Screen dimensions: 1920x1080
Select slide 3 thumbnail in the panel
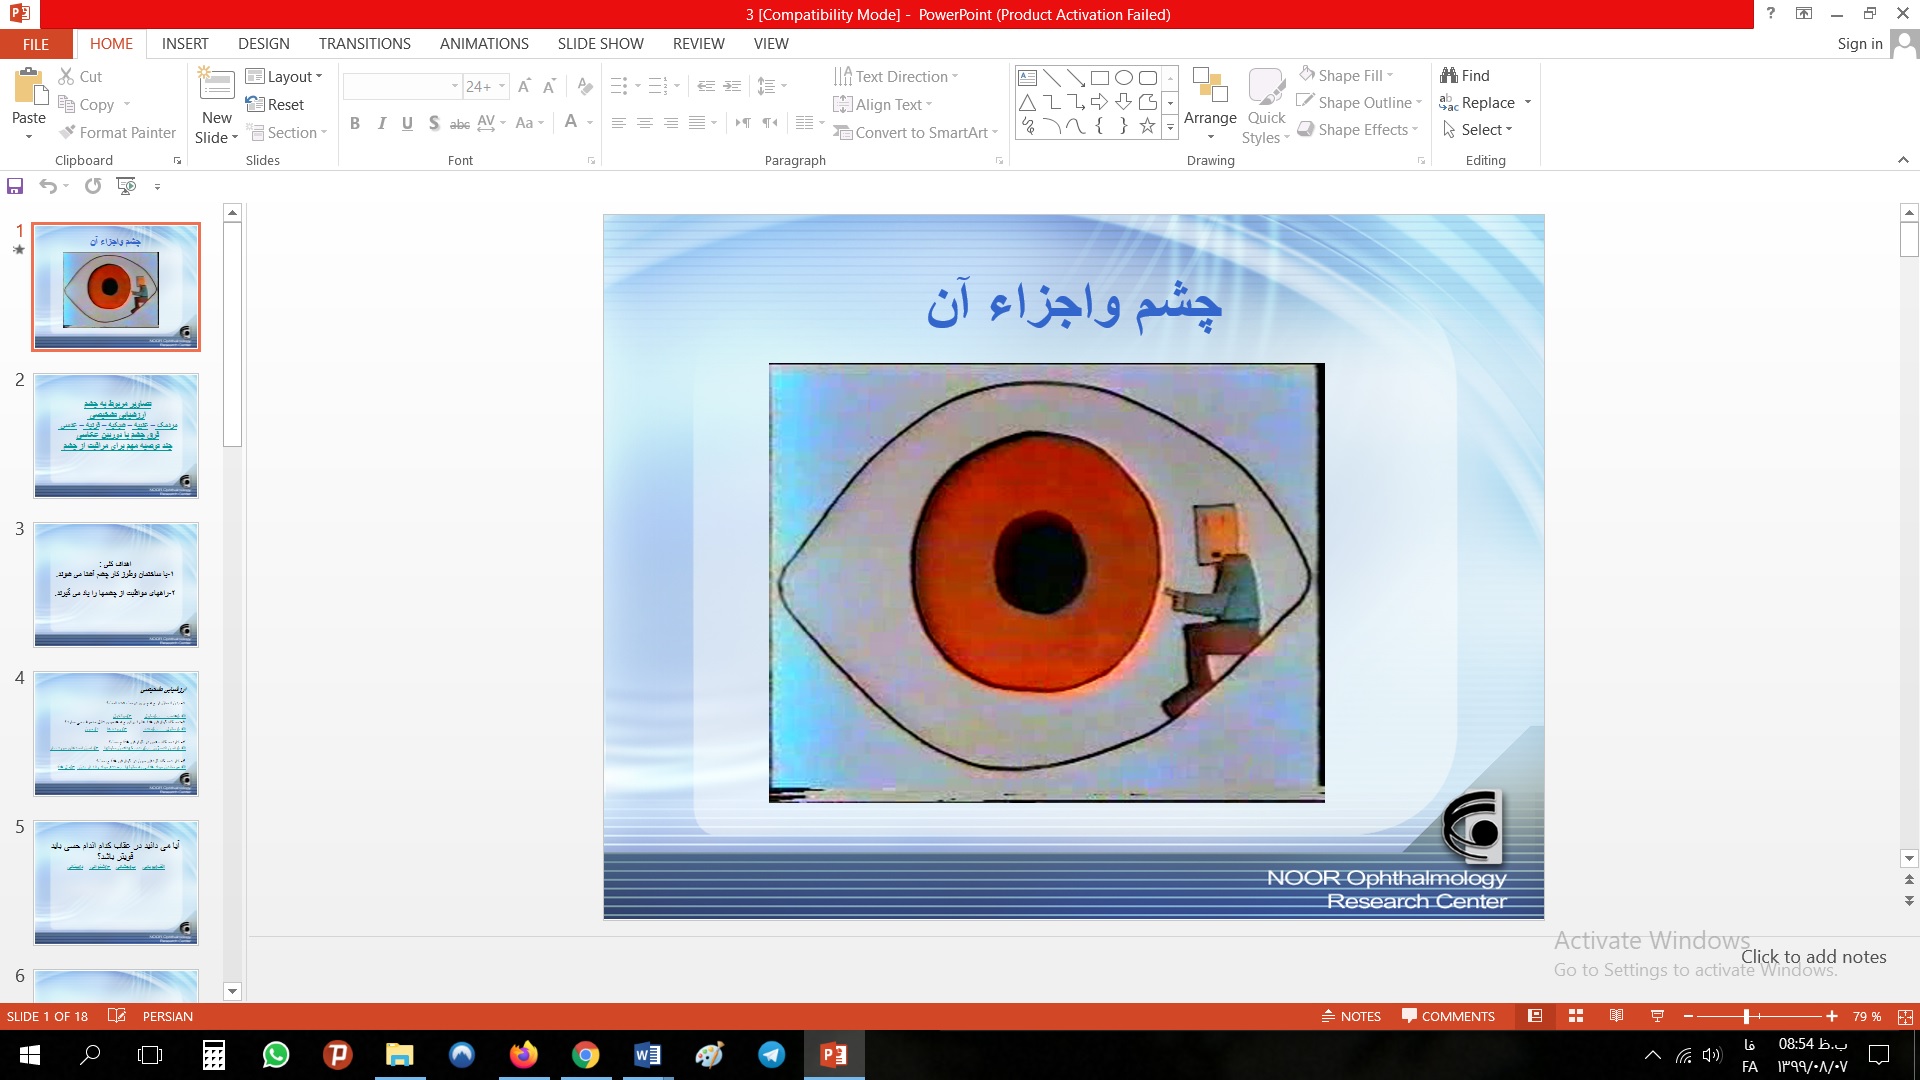tap(116, 584)
